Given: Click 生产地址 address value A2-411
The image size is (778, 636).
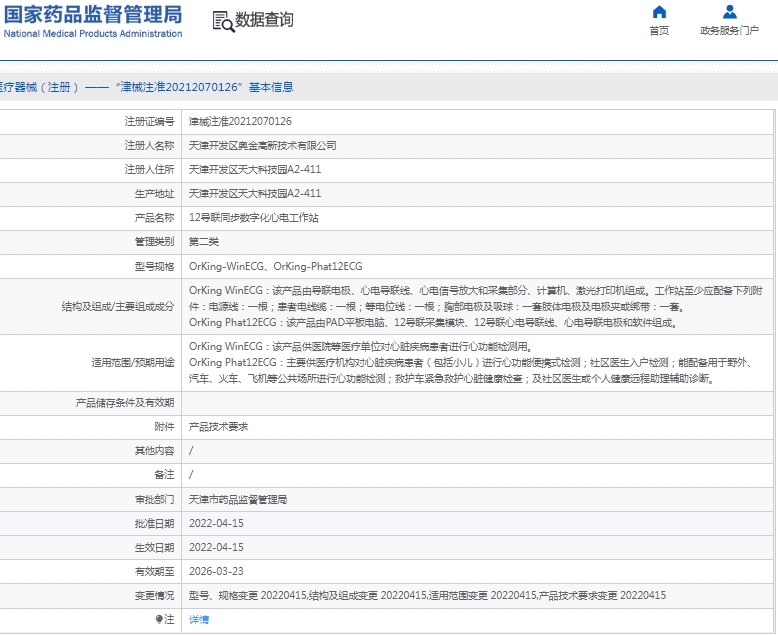Looking at the screenshot, I should [255, 193].
